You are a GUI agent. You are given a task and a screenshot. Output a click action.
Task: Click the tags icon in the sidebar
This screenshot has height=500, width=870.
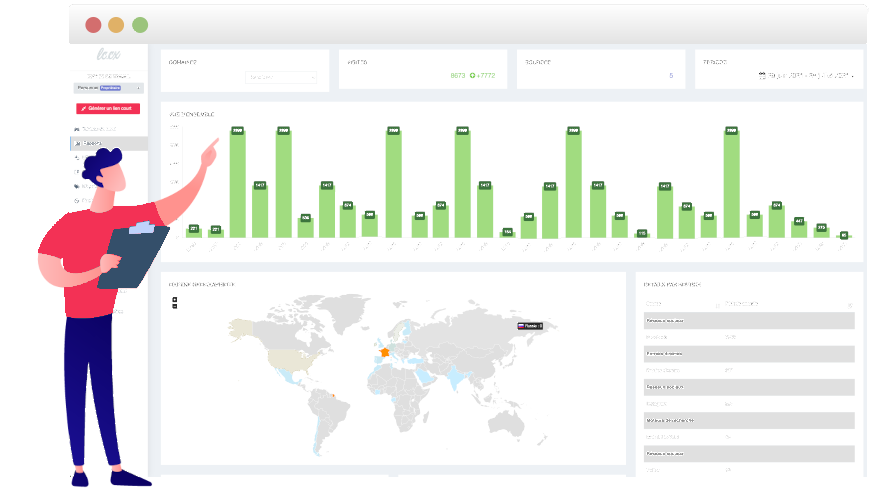pos(77,186)
